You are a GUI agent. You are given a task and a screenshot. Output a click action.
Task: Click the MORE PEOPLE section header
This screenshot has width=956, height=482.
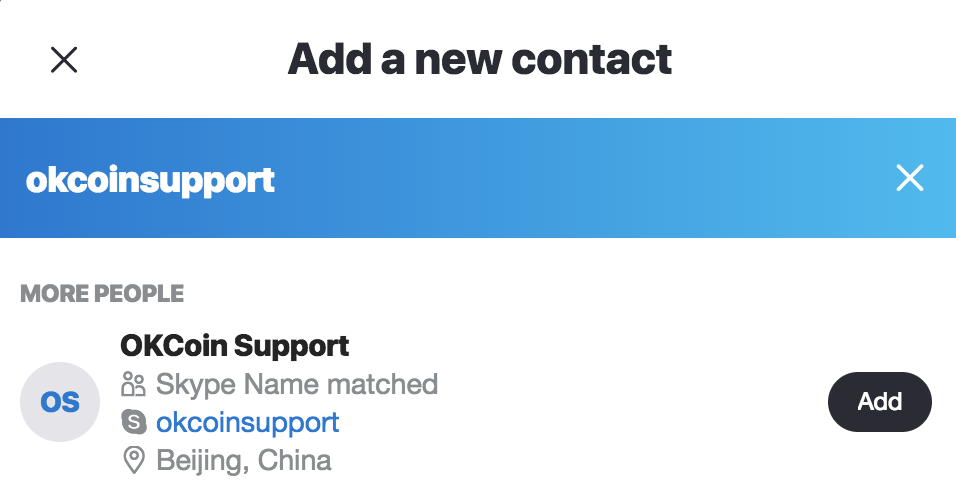click(102, 294)
